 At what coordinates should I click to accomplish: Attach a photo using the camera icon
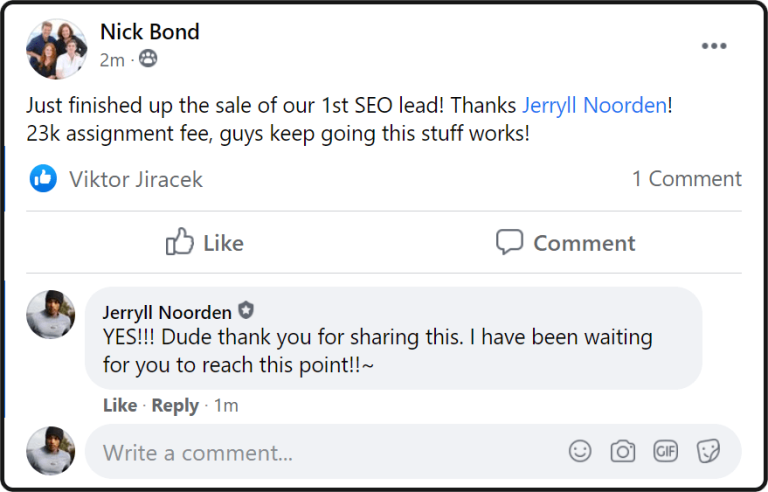(x=623, y=451)
